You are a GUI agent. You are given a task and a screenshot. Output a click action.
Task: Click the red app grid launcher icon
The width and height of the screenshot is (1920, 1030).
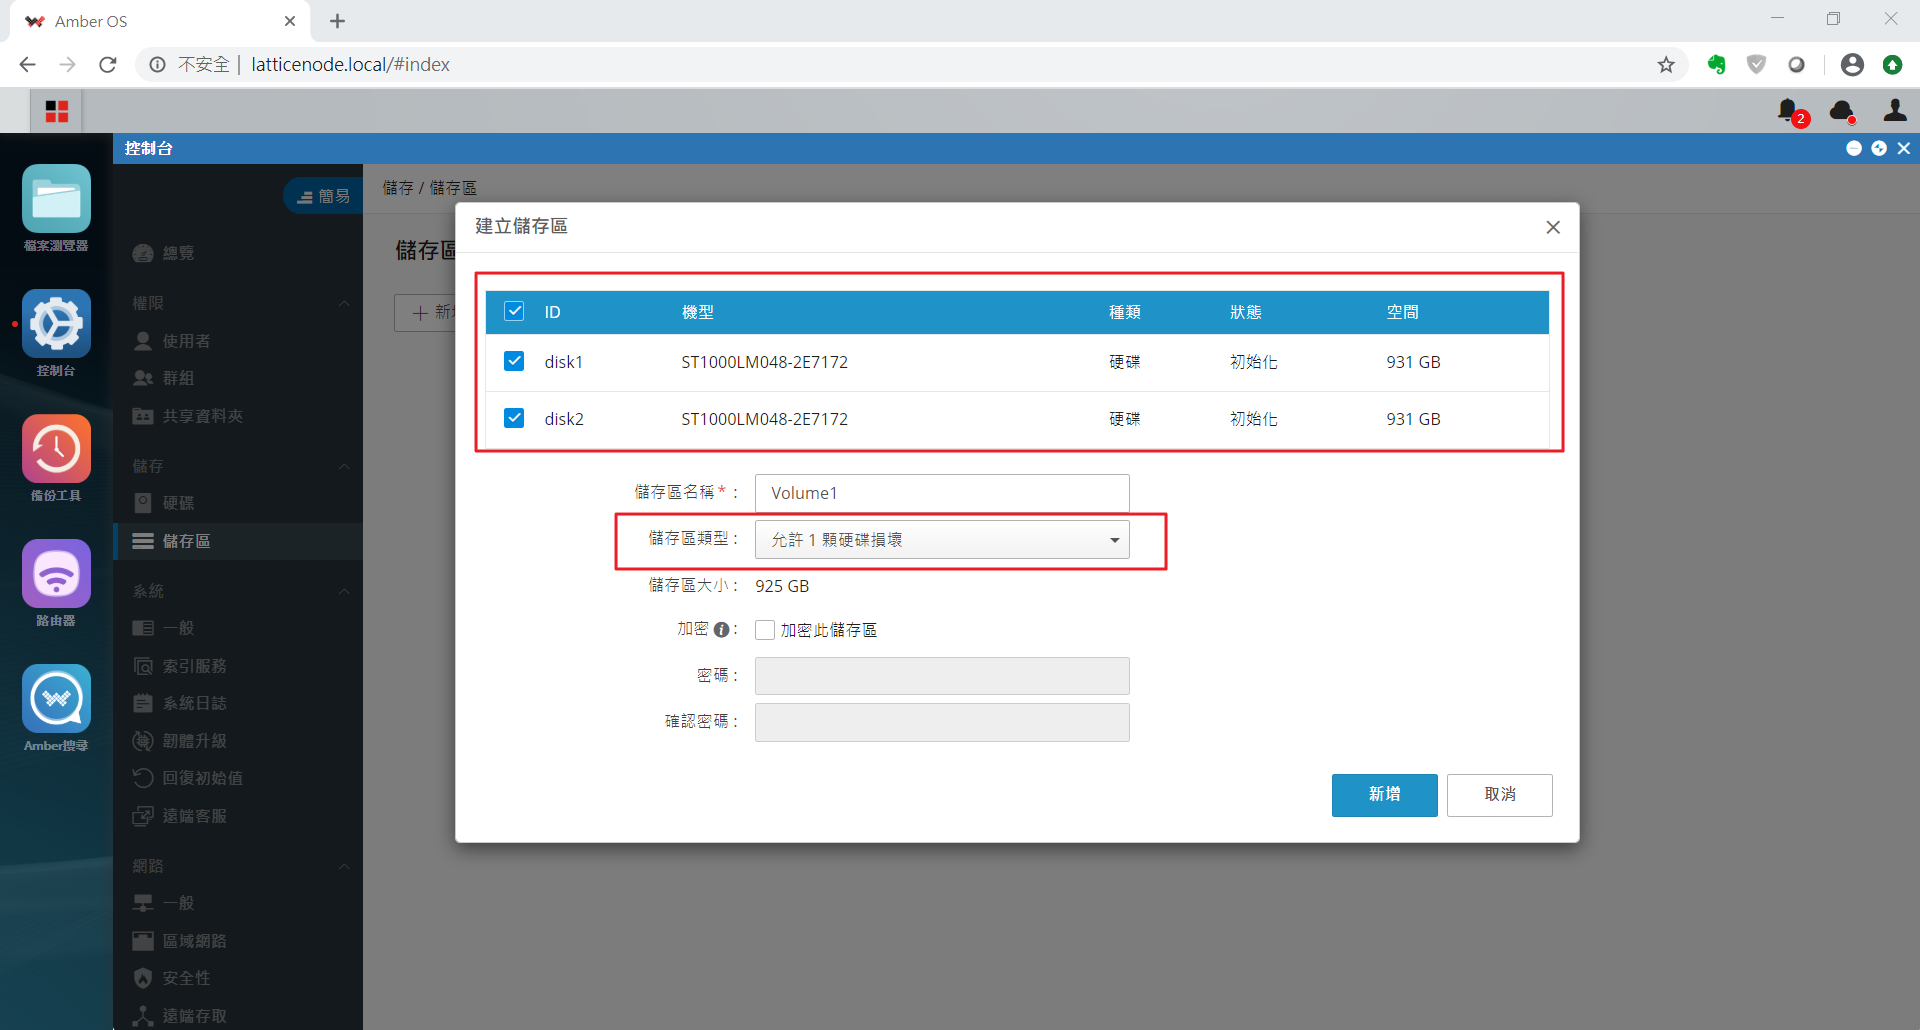57,111
